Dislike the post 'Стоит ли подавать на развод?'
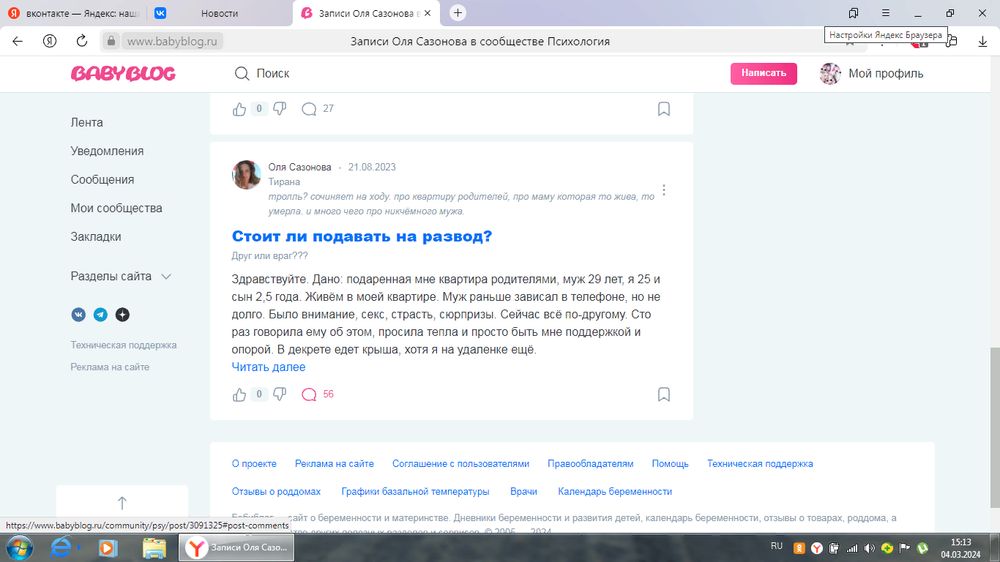This screenshot has width=1000, height=562. pyautogui.click(x=279, y=394)
